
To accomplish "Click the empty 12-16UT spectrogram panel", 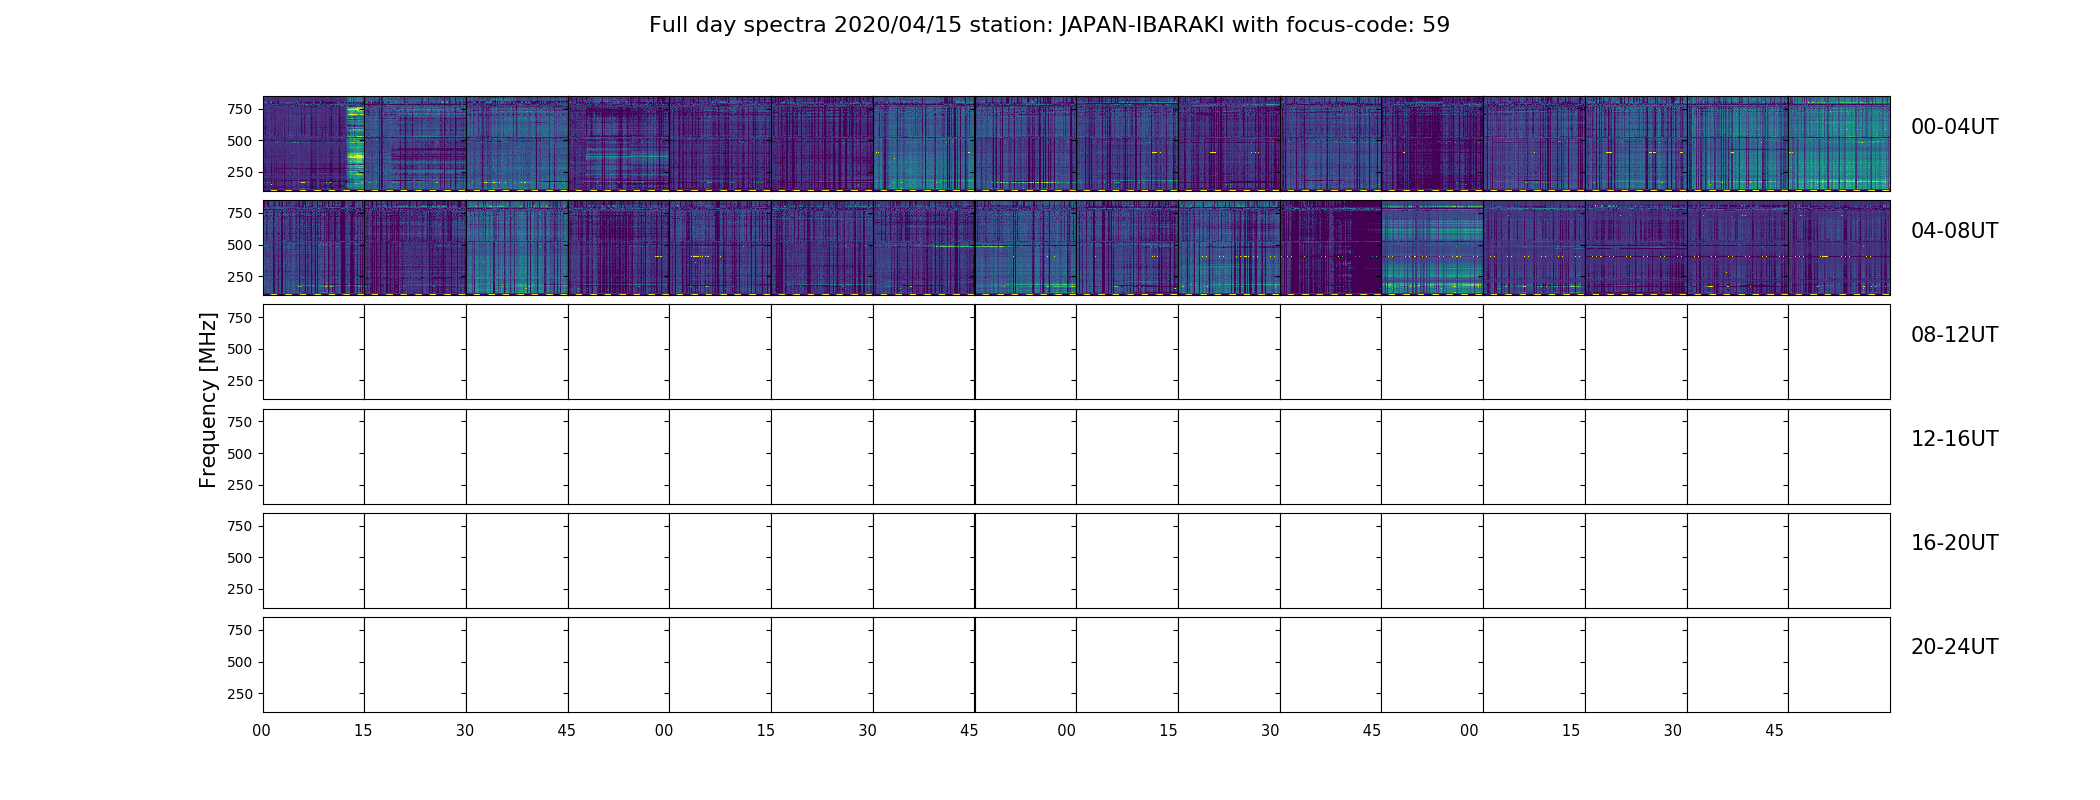I will pos(1076,457).
